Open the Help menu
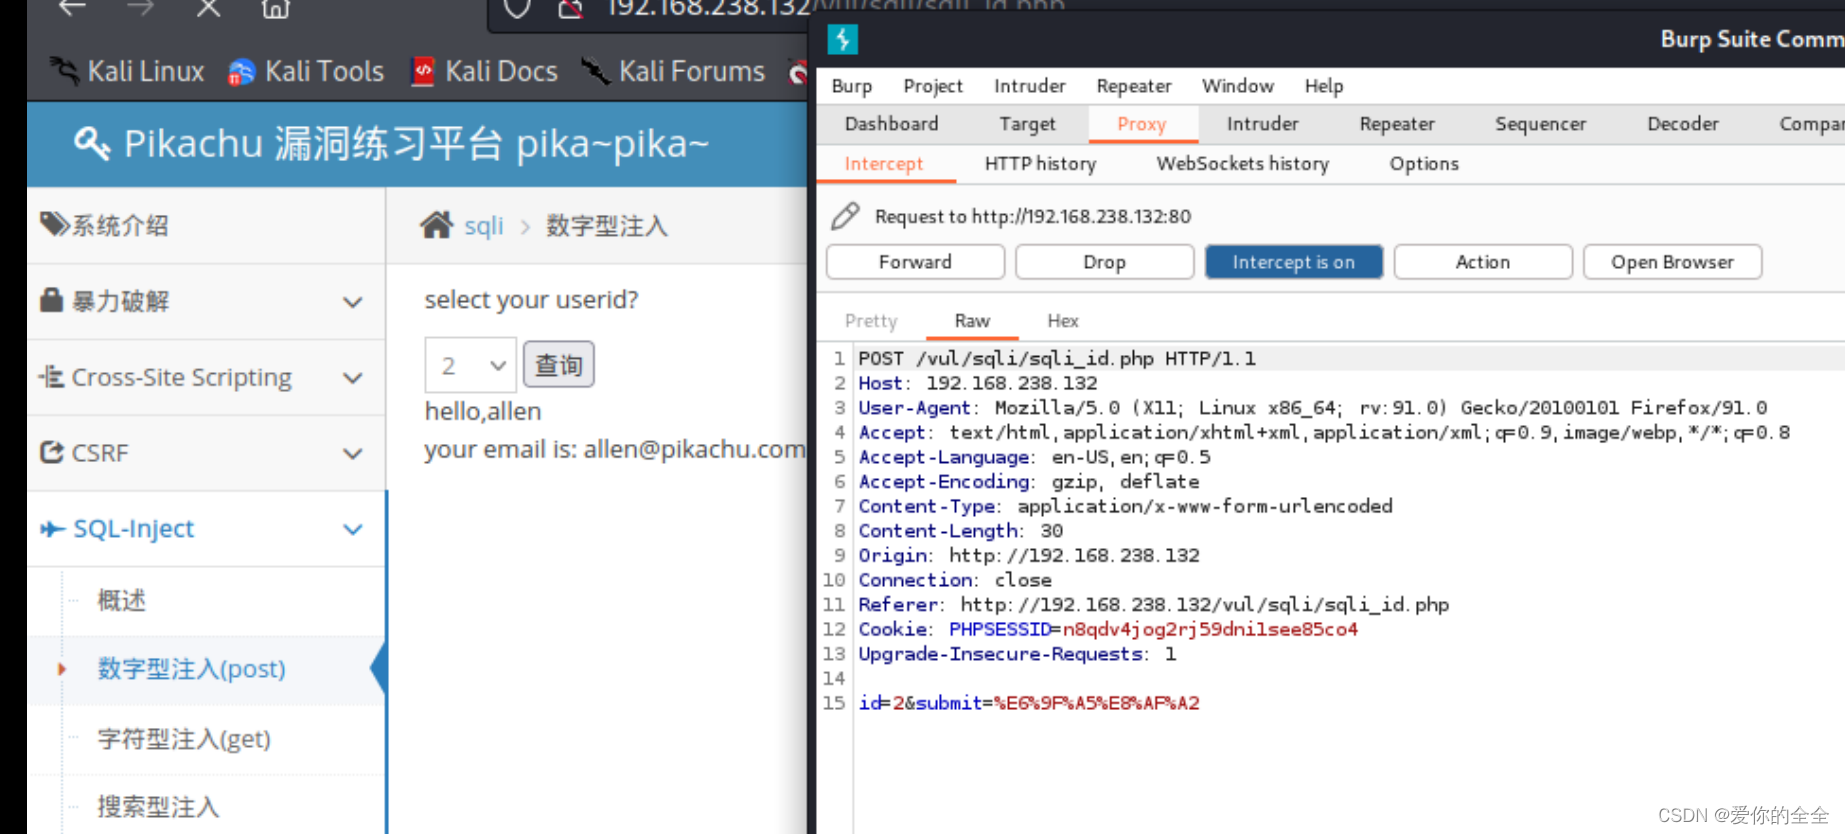Screen dimensions: 1845x834 [1323, 86]
